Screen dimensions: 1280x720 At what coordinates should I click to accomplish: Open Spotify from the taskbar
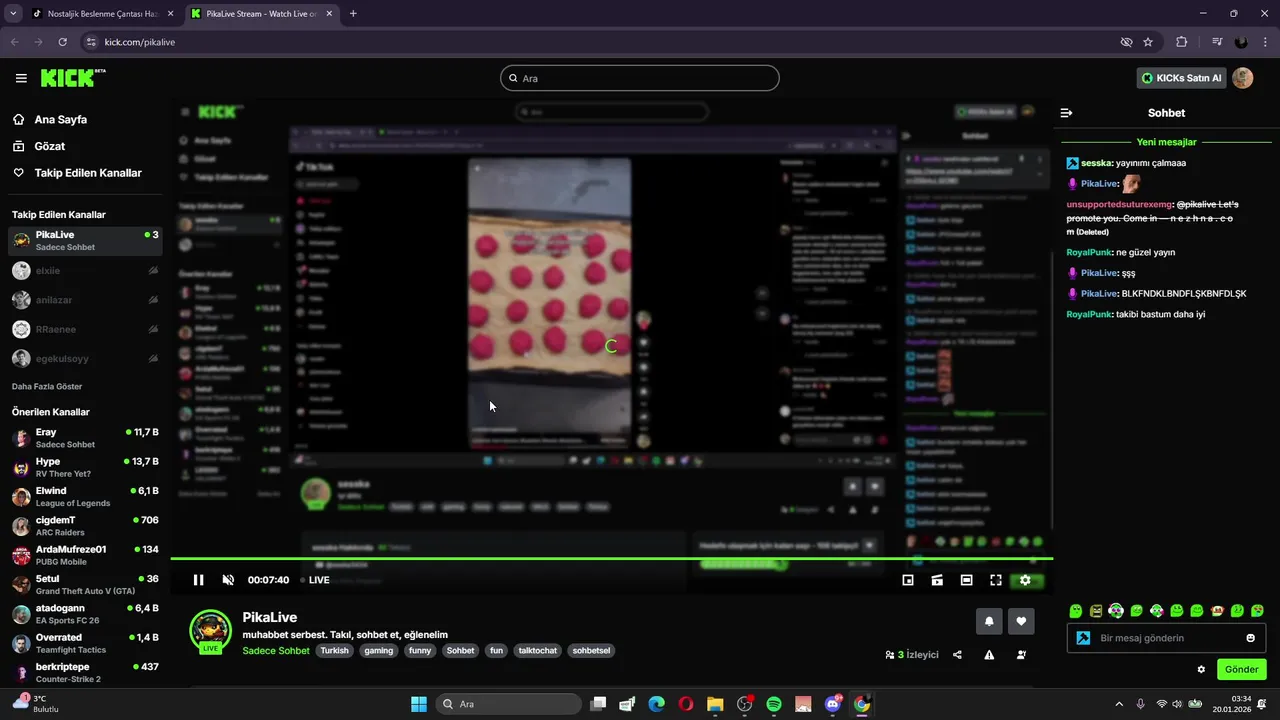coord(774,704)
